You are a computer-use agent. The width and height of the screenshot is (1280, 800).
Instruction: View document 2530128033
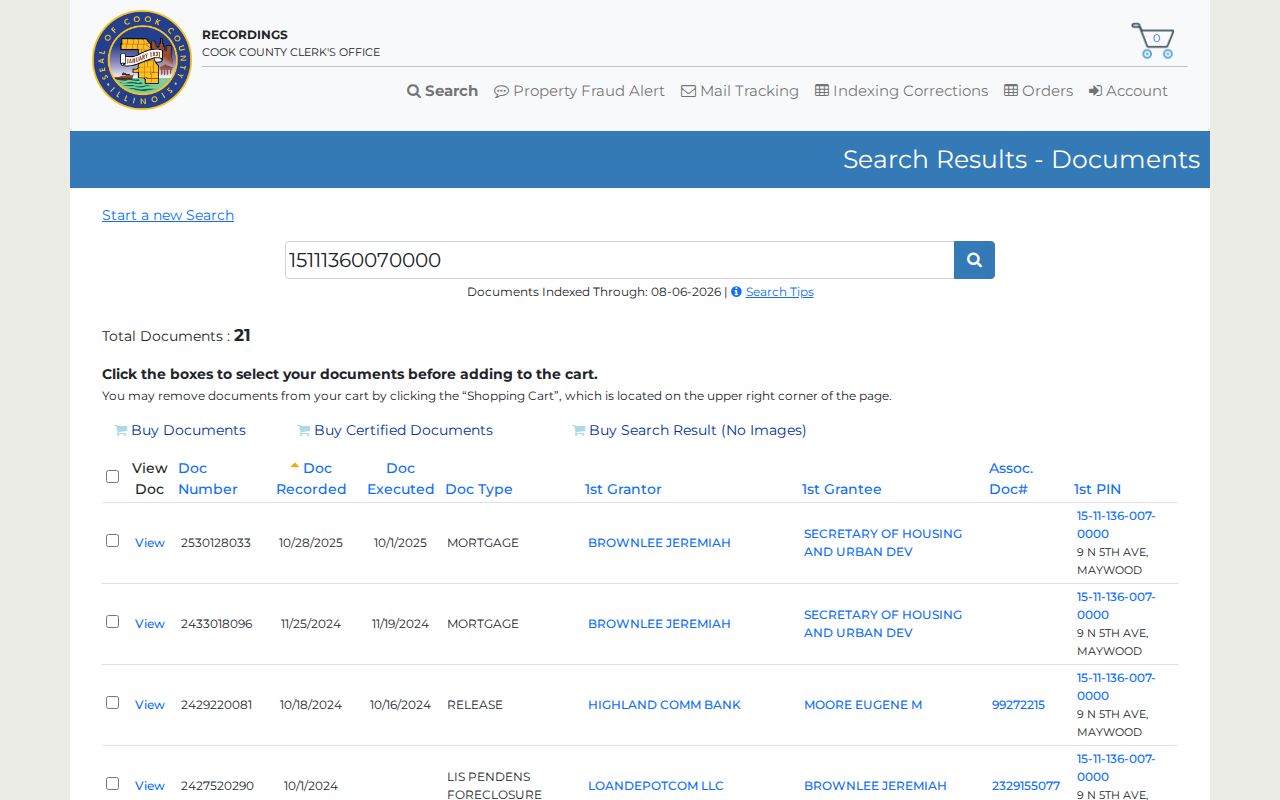pos(150,543)
